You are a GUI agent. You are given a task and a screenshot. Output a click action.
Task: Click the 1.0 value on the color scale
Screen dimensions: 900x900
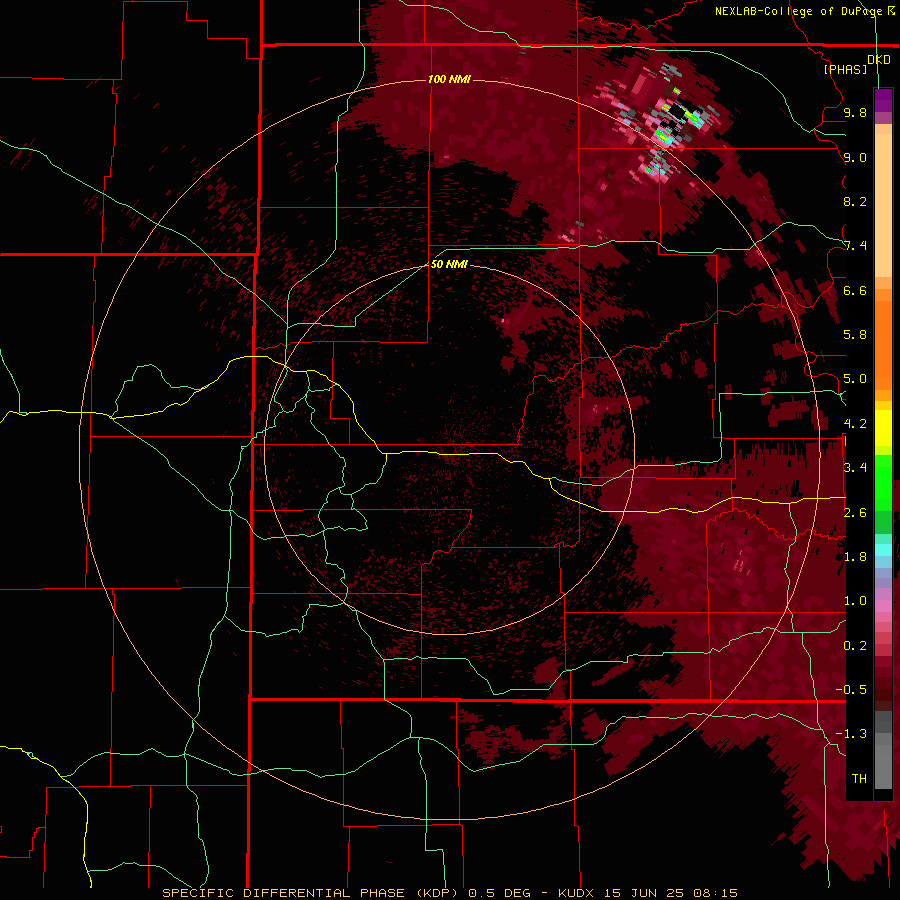click(x=855, y=601)
